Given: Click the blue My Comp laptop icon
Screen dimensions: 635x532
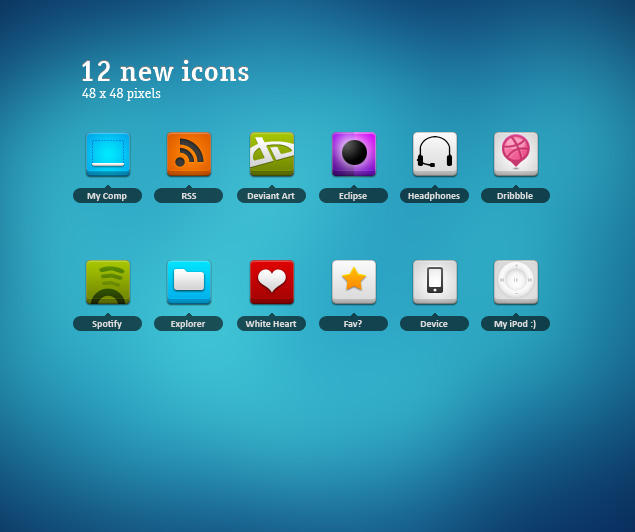Looking at the screenshot, I should pyautogui.click(x=108, y=154).
